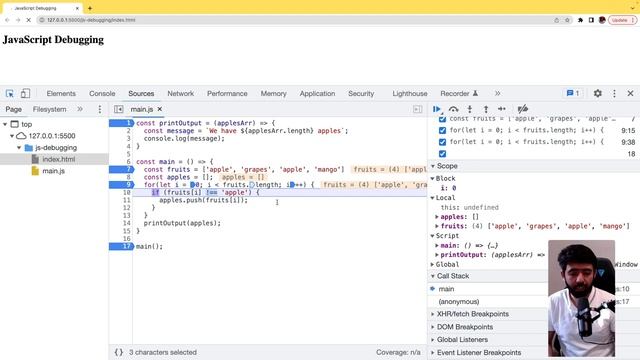This screenshot has width=640, height=360.
Task: Select the (anonymous) call stack frame
Action: click(459, 302)
